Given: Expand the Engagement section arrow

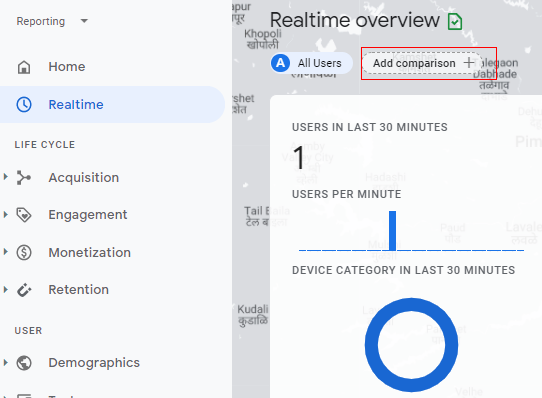Looking at the screenshot, I should pyautogui.click(x=5, y=214).
